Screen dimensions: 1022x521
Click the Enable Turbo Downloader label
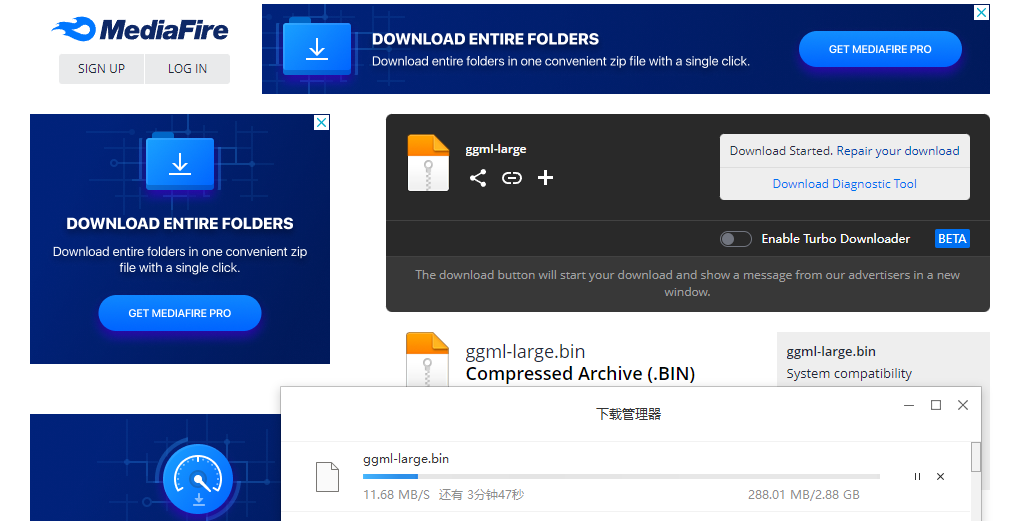pyautogui.click(x=836, y=239)
